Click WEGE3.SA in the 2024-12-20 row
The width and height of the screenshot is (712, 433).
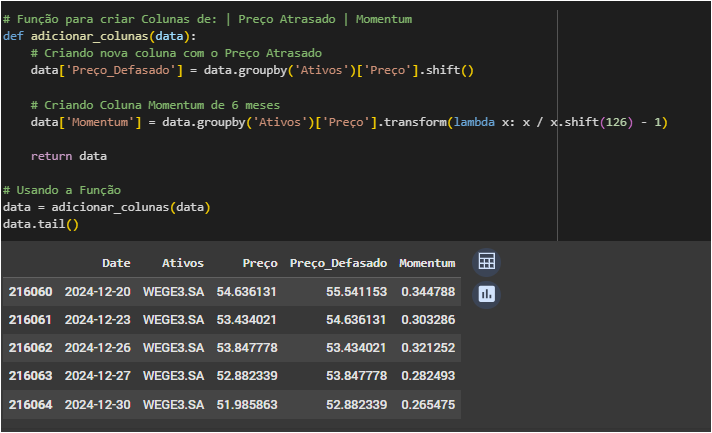[173, 291]
